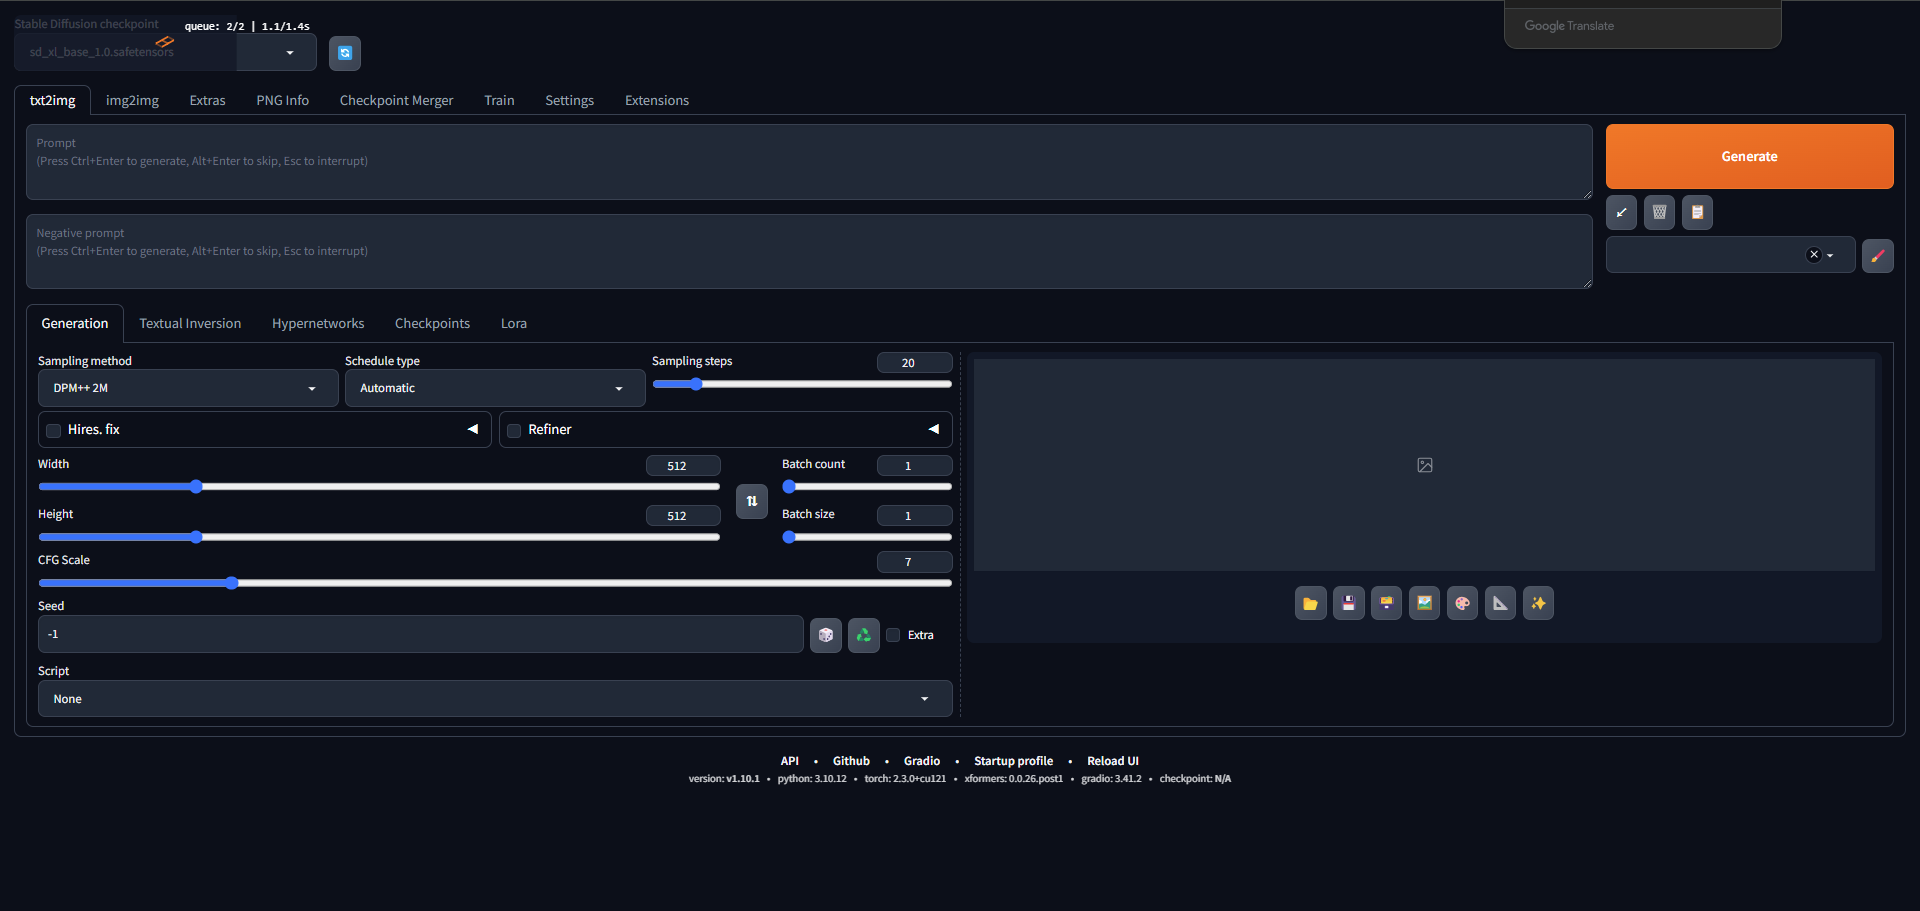The image size is (1920, 911).
Task: Open the Github footer link
Action: [x=851, y=761]
